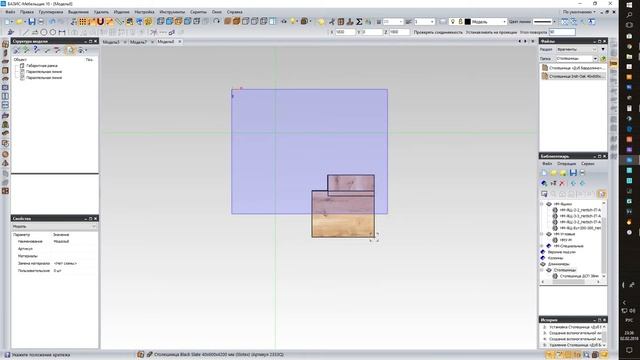The image size is (640, 360).
Task: Open the Инструменты menu
Action: (172, 12)
